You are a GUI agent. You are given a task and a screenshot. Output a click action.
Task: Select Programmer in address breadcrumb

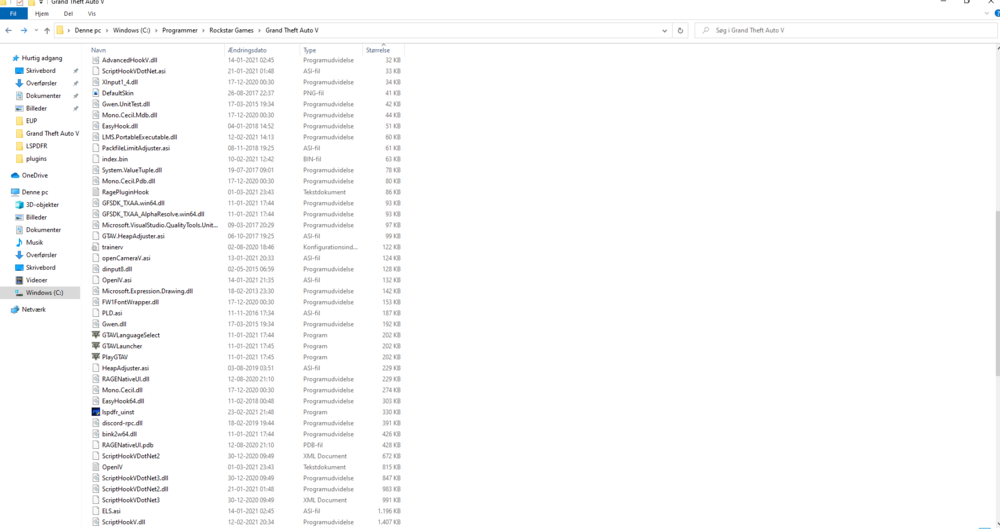coord(180,31)
